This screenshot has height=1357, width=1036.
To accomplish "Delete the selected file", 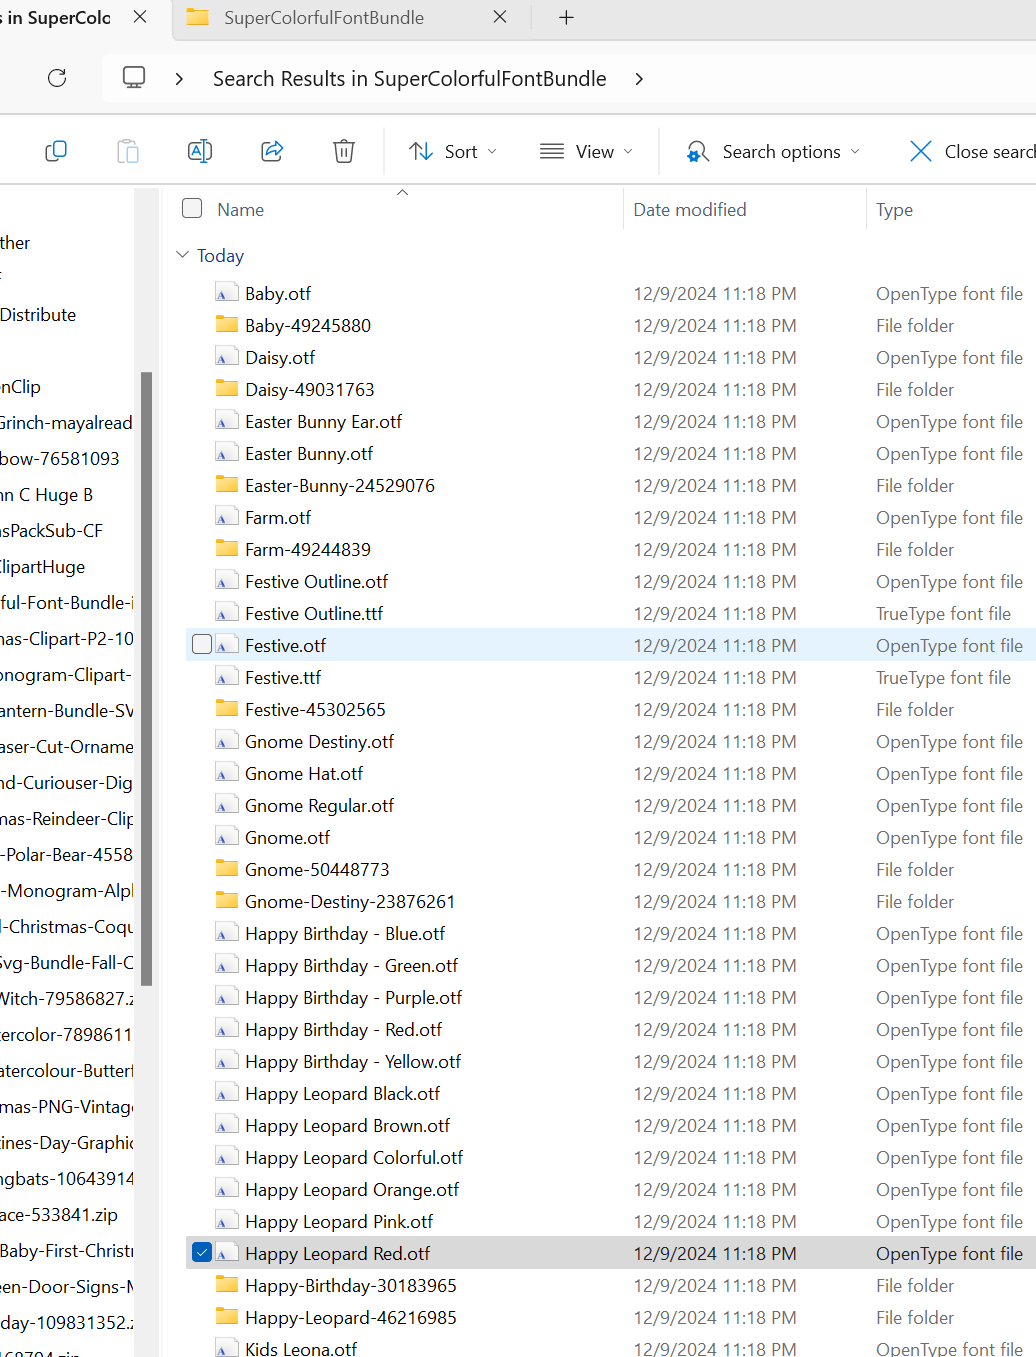I will click(x=344, y=151).
